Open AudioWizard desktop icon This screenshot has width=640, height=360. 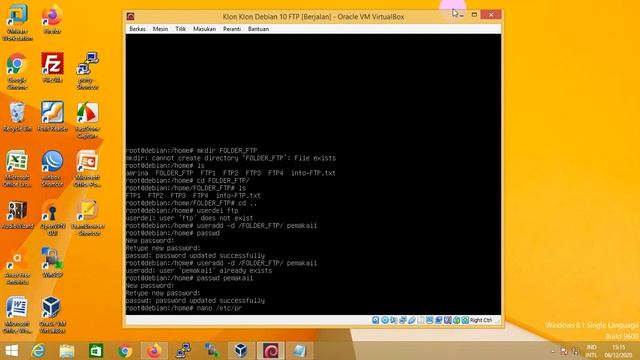pyautogui.click(x=18, y=215)
